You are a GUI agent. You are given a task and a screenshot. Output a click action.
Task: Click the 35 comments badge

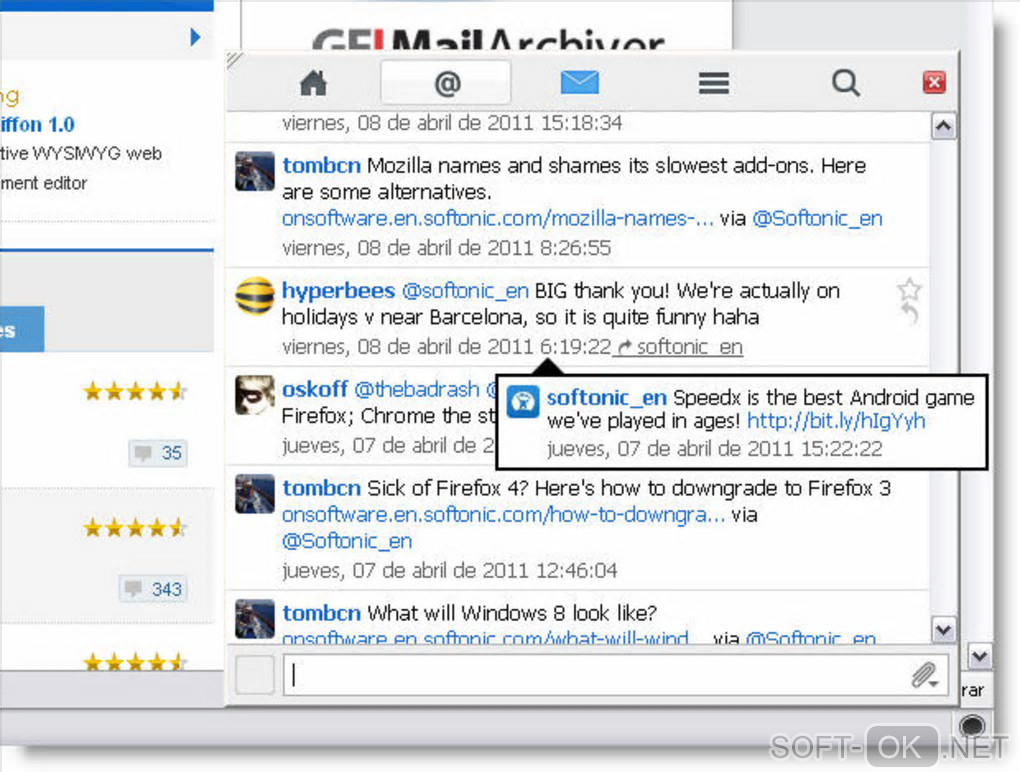(158, 453)
